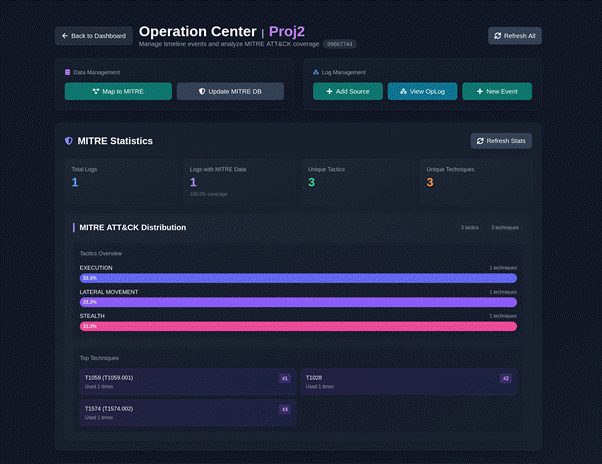Click the Refresh Stats arrows icon
The image size is (602, 464).
(480, 141)
